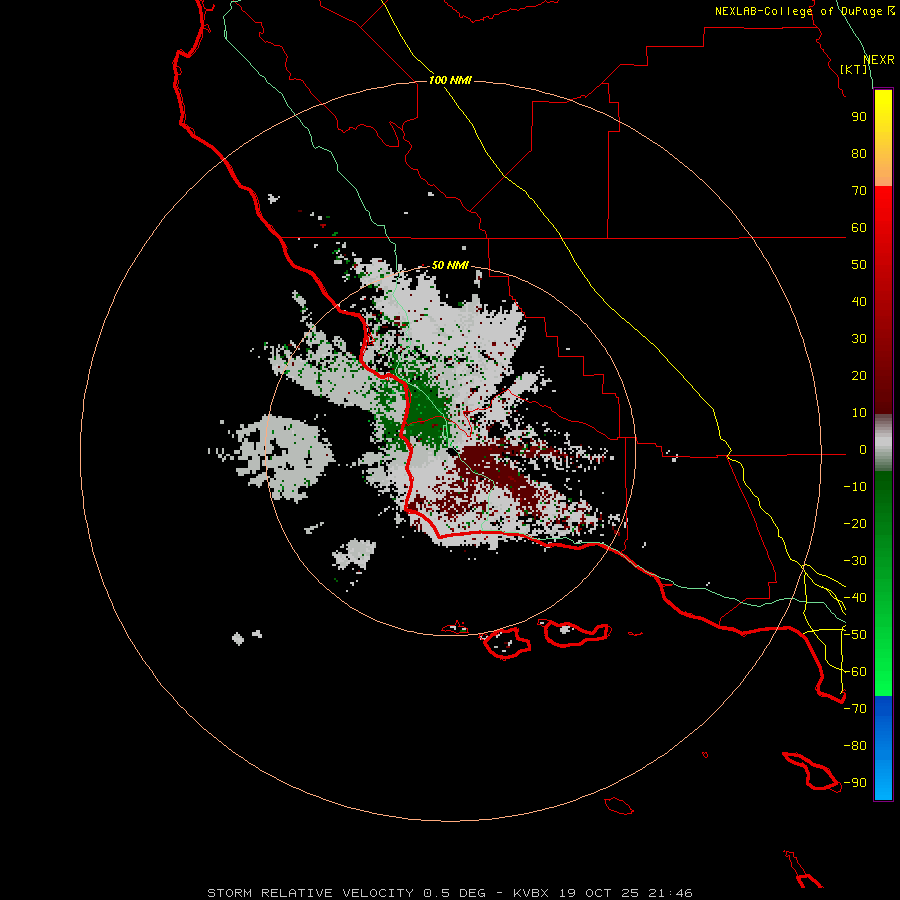Click the -40 value on velocity scale

[x=855, y=598]
